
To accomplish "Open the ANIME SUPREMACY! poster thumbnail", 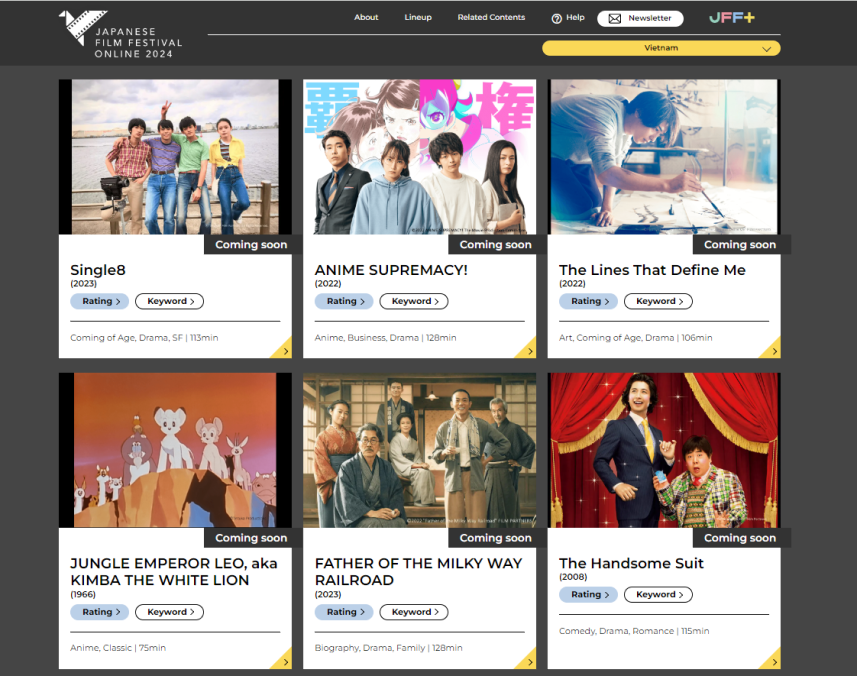I will click(x=420, y=157).
